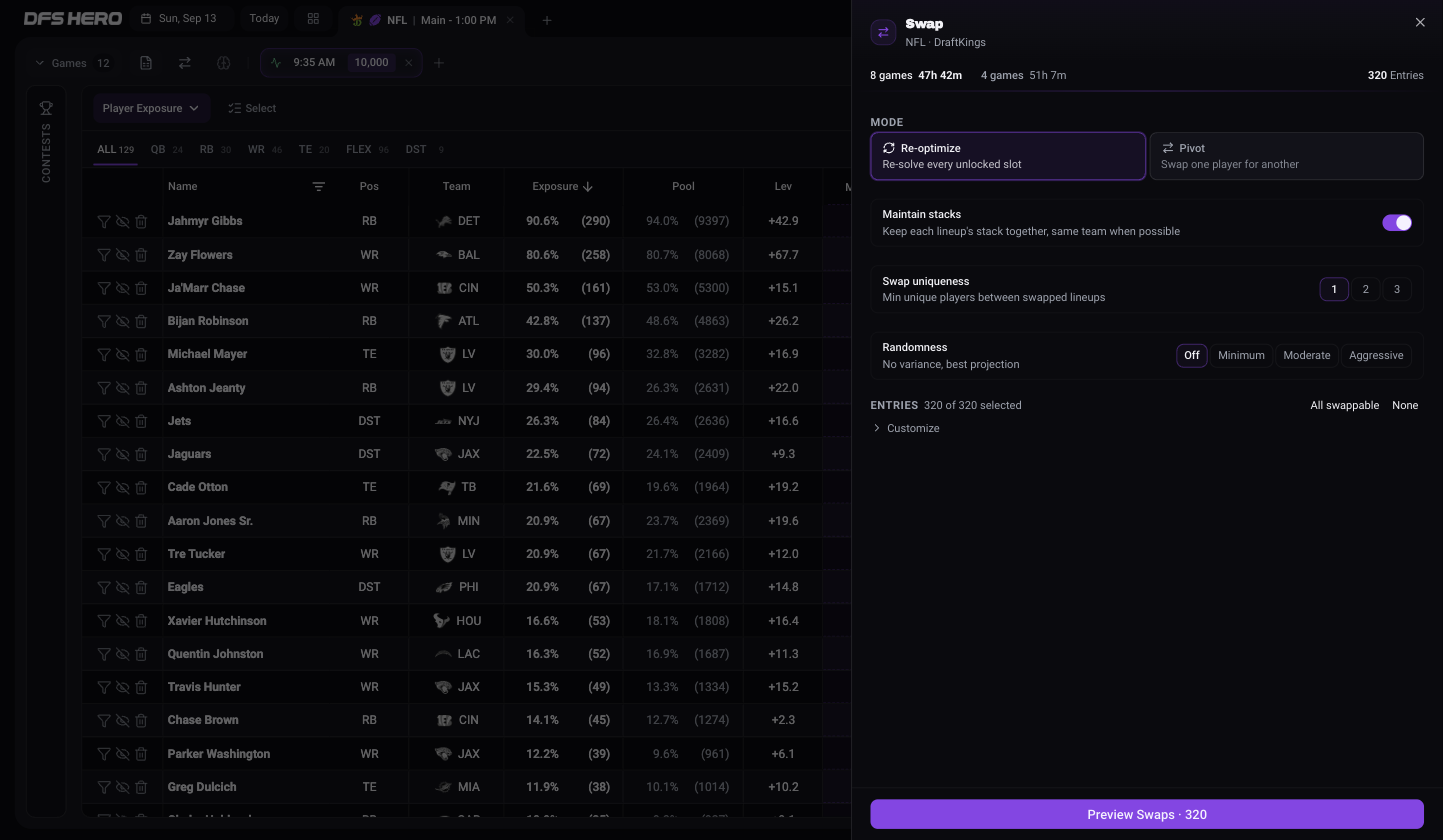Click trash icon for Ja'Marr Chase
Viewport: 1443px width, 840px height.
click(x=141, y=288)
